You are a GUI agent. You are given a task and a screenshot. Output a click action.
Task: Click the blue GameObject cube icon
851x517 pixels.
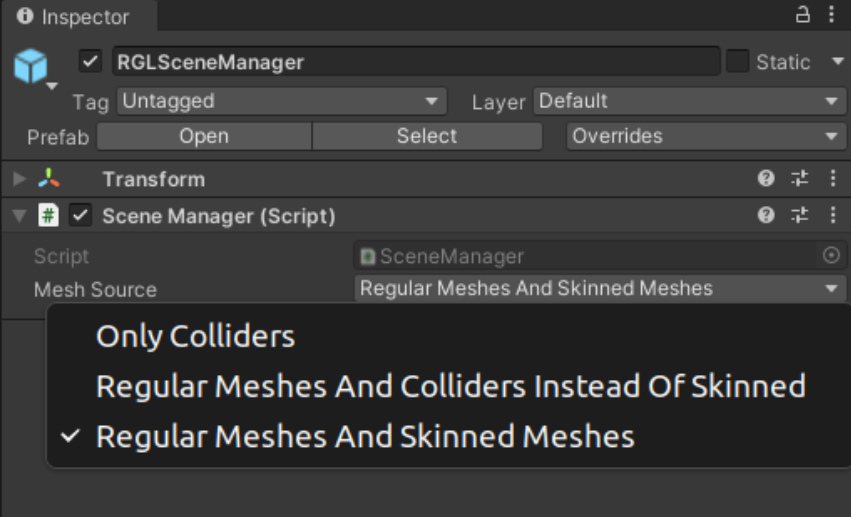pyautogui.click(x=30, y=66)
